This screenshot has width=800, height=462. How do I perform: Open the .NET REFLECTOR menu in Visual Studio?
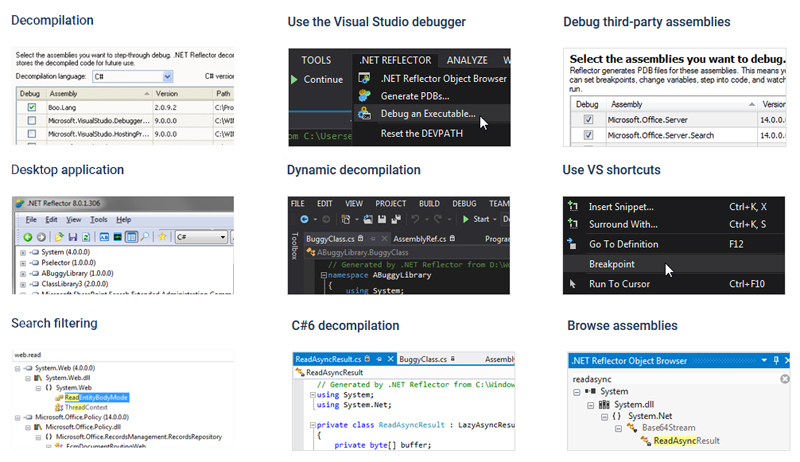395,60
